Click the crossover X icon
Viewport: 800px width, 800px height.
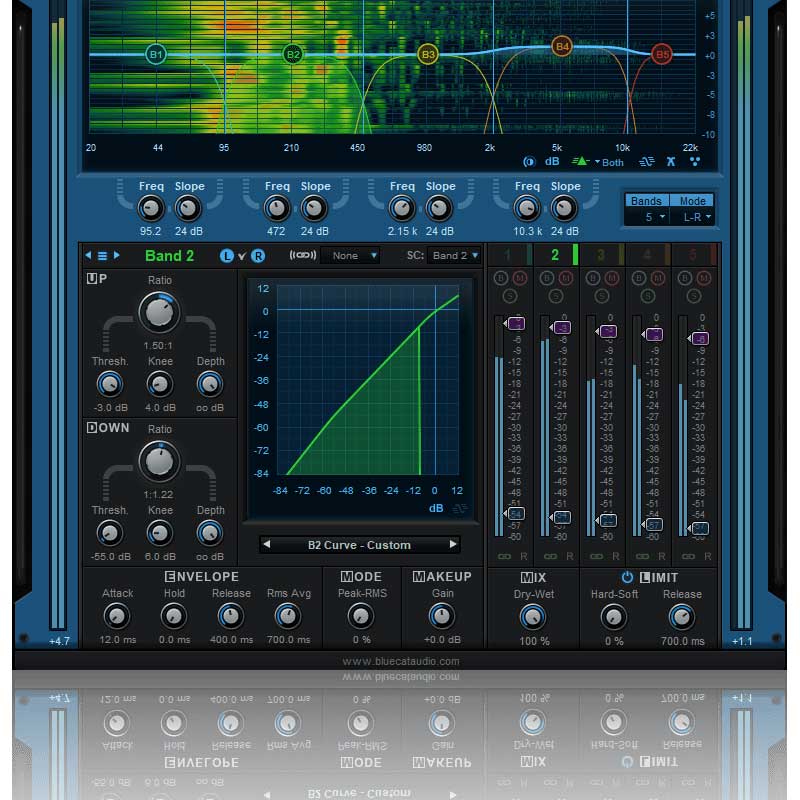pos(670,162)
